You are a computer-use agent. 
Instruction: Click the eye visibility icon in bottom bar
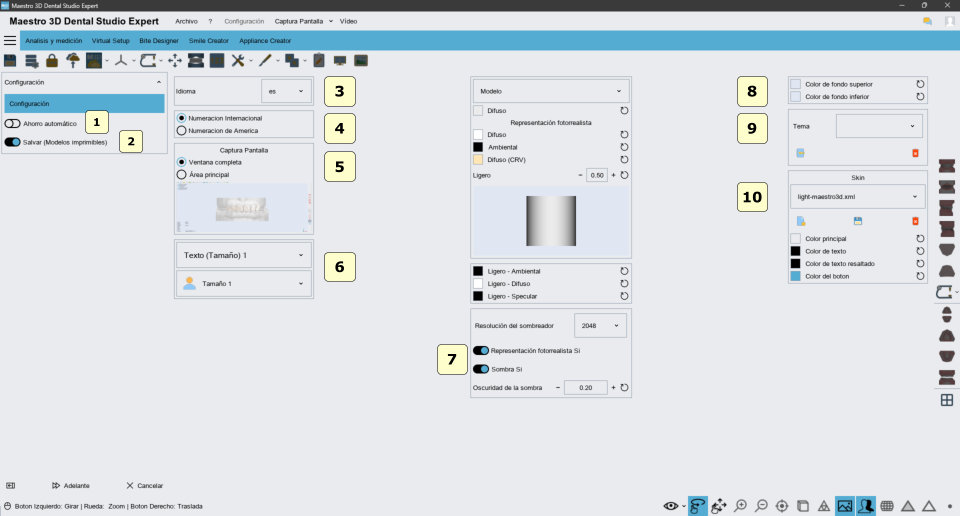tap(671, 506)
